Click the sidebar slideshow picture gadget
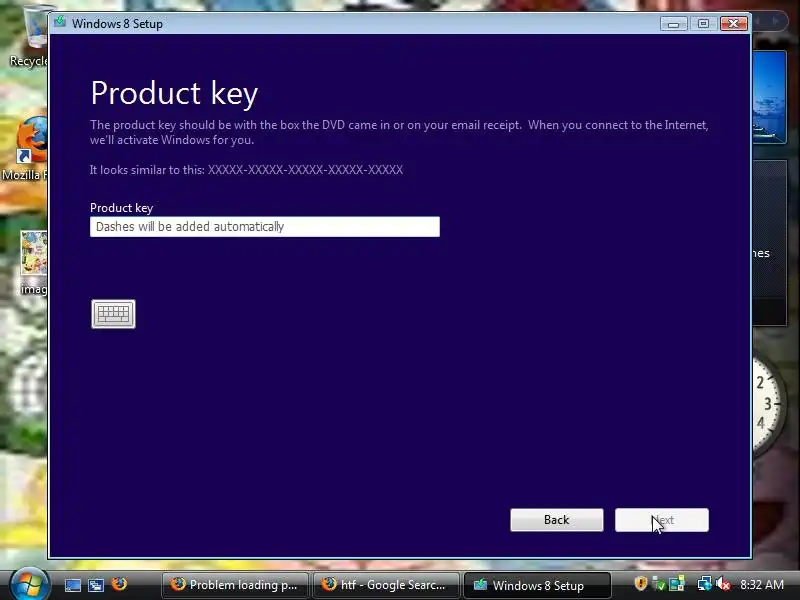The width and height of the screenshot is (800, 600). pyautogui.click(x=769, y=97)
